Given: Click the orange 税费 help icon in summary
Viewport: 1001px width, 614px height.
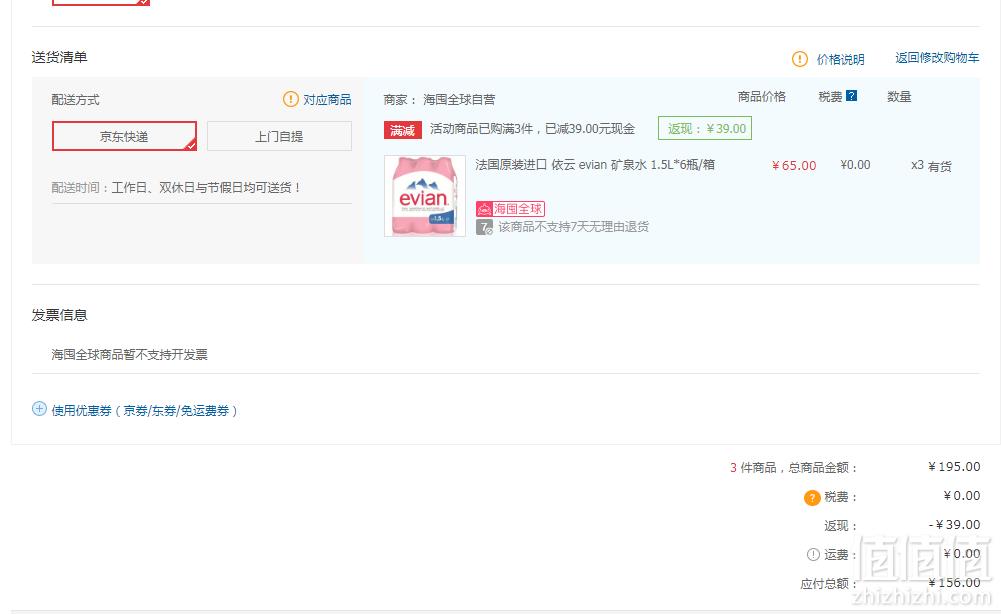Looking at the screenshot, I should 811,497.
